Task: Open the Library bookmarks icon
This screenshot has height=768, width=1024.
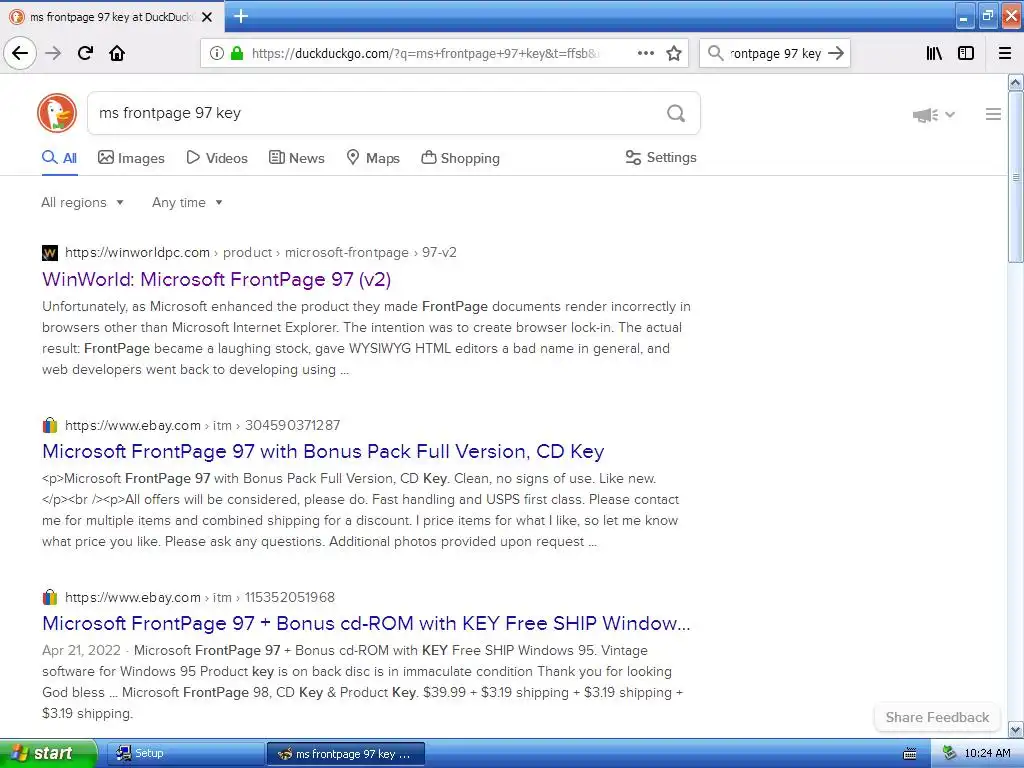Action: (934, 53)
